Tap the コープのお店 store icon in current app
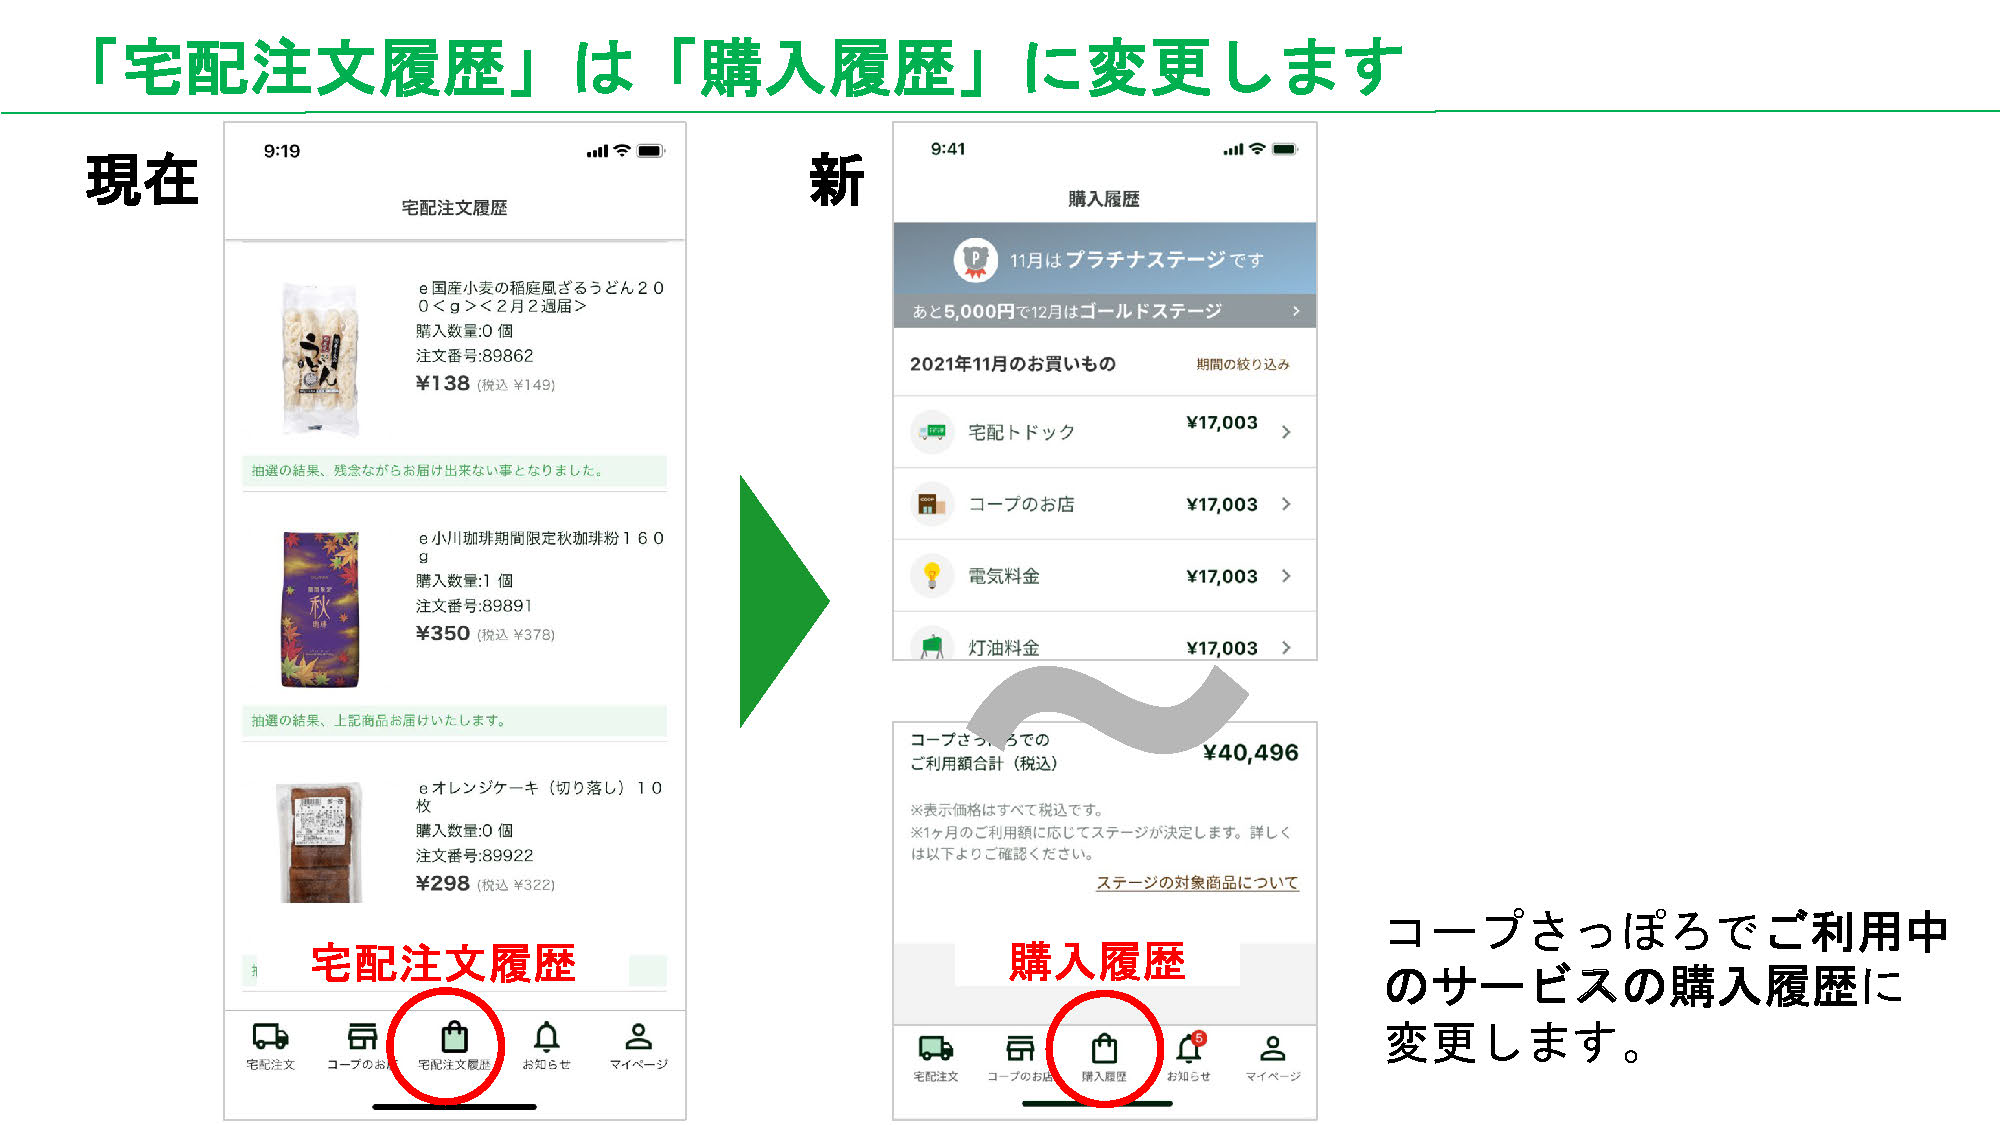This screenshot has height=1125, width=2000. (x=361, y=1037)
